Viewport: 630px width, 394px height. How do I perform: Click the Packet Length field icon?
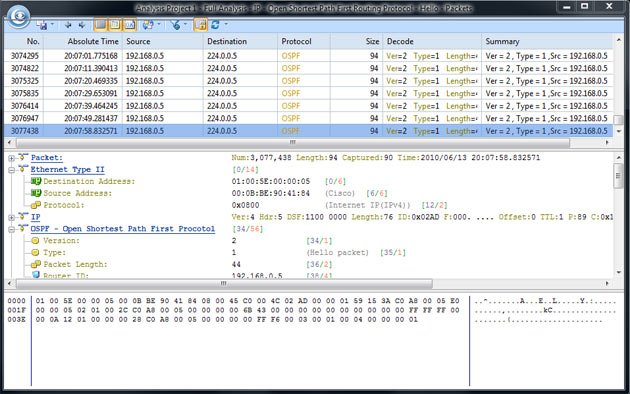click(x=36, y=264)
